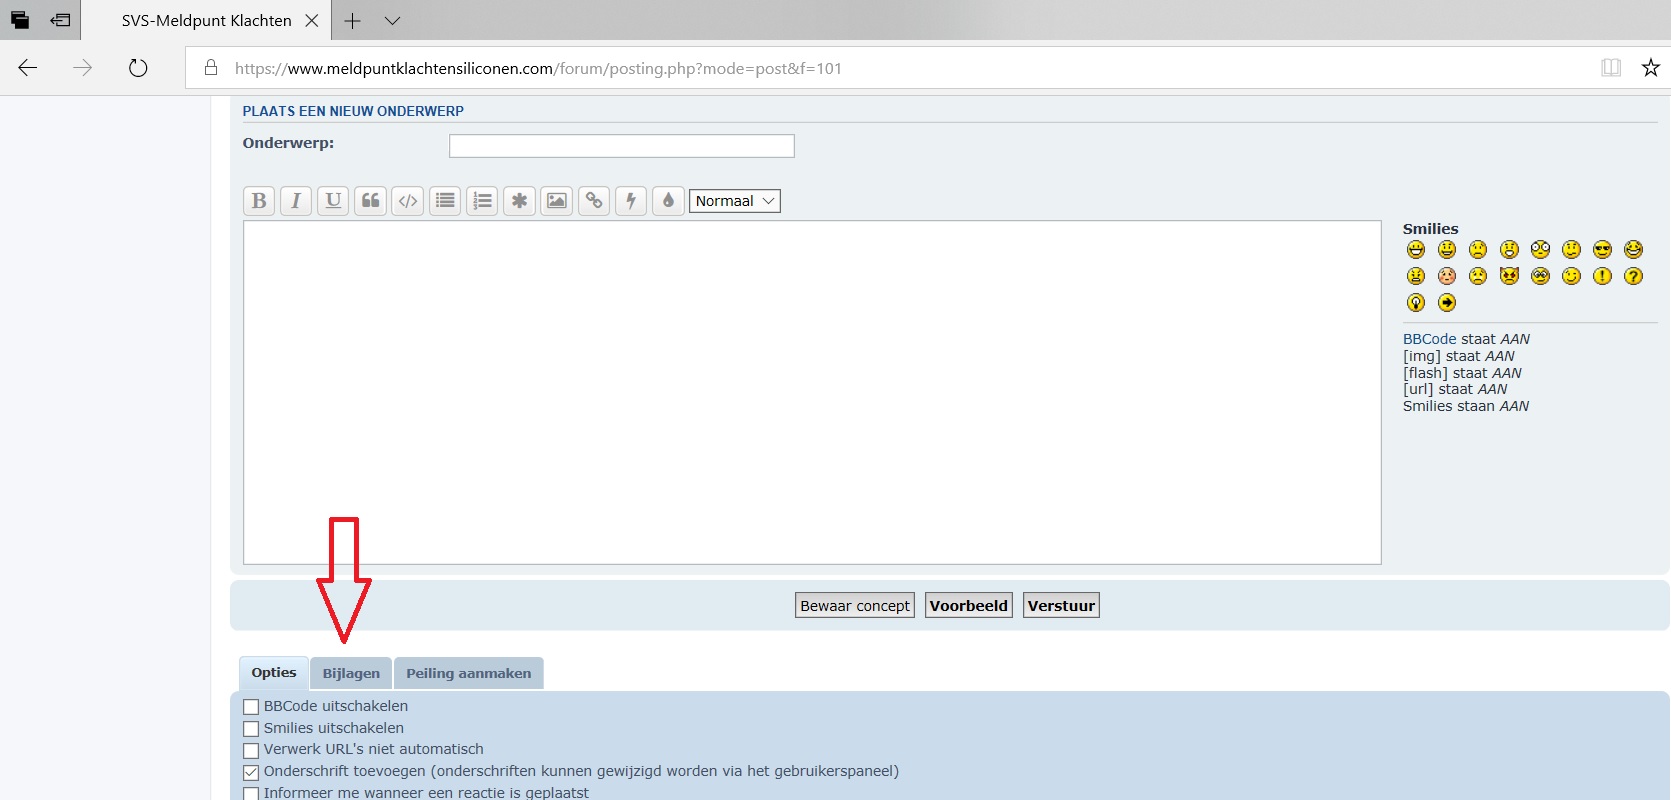Insert an image using the picture icon

[557, 201]
